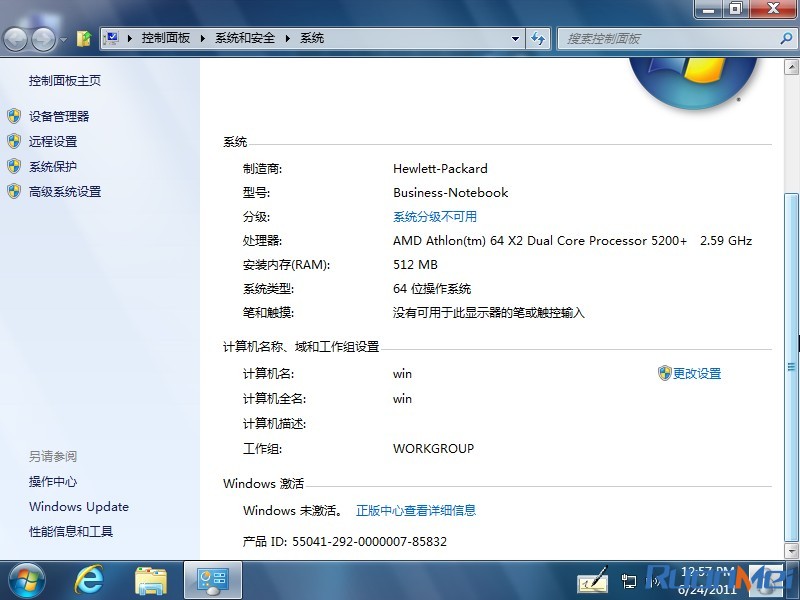Open 控制面板主页 link
Viewport: 800px width, 600px height.
[65, 81]
